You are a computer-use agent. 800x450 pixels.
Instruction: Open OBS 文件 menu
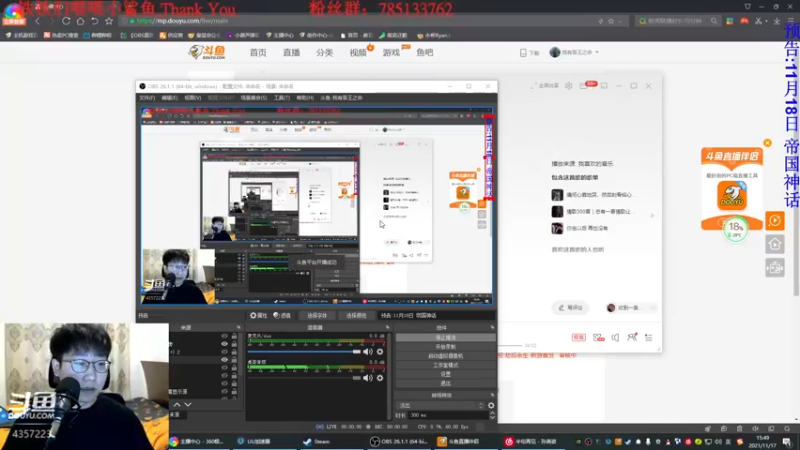(147, 97)
